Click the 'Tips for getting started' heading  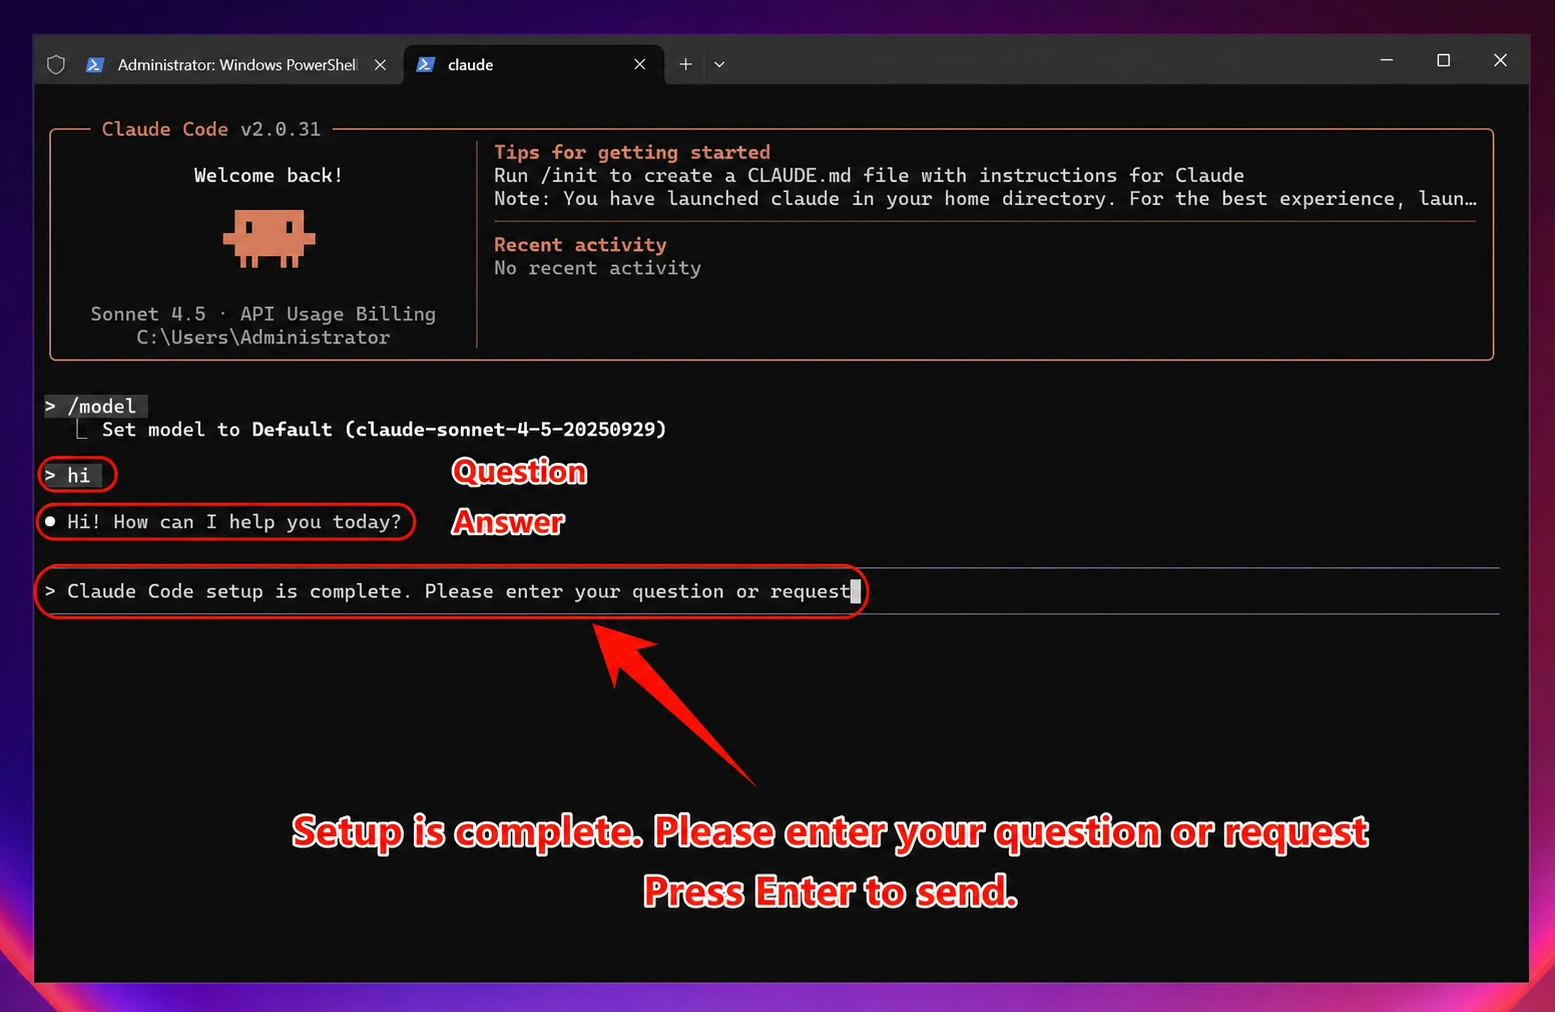[632, 152]
